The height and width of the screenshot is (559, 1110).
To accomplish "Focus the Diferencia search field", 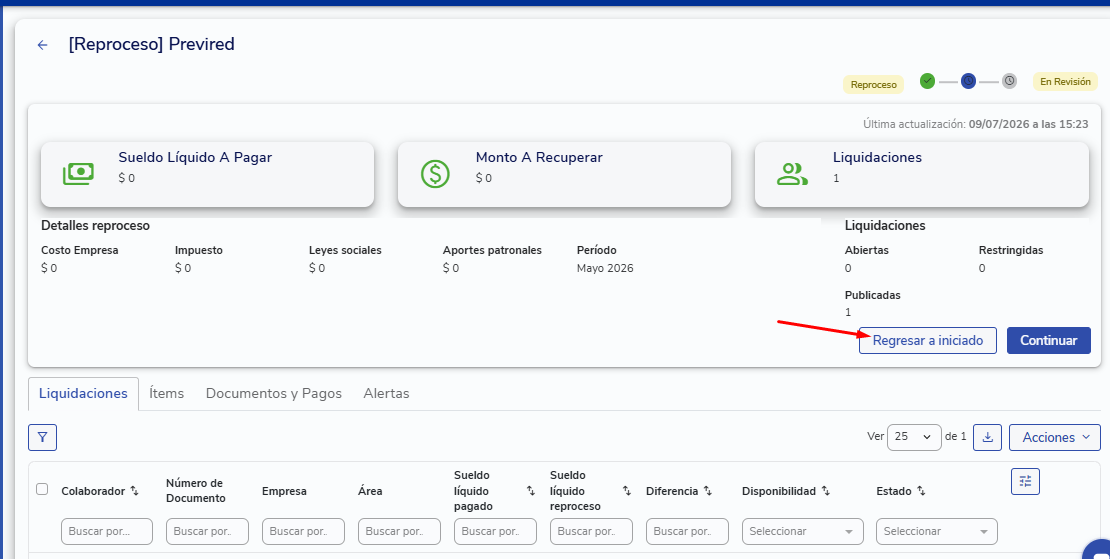I will [687, 531].
